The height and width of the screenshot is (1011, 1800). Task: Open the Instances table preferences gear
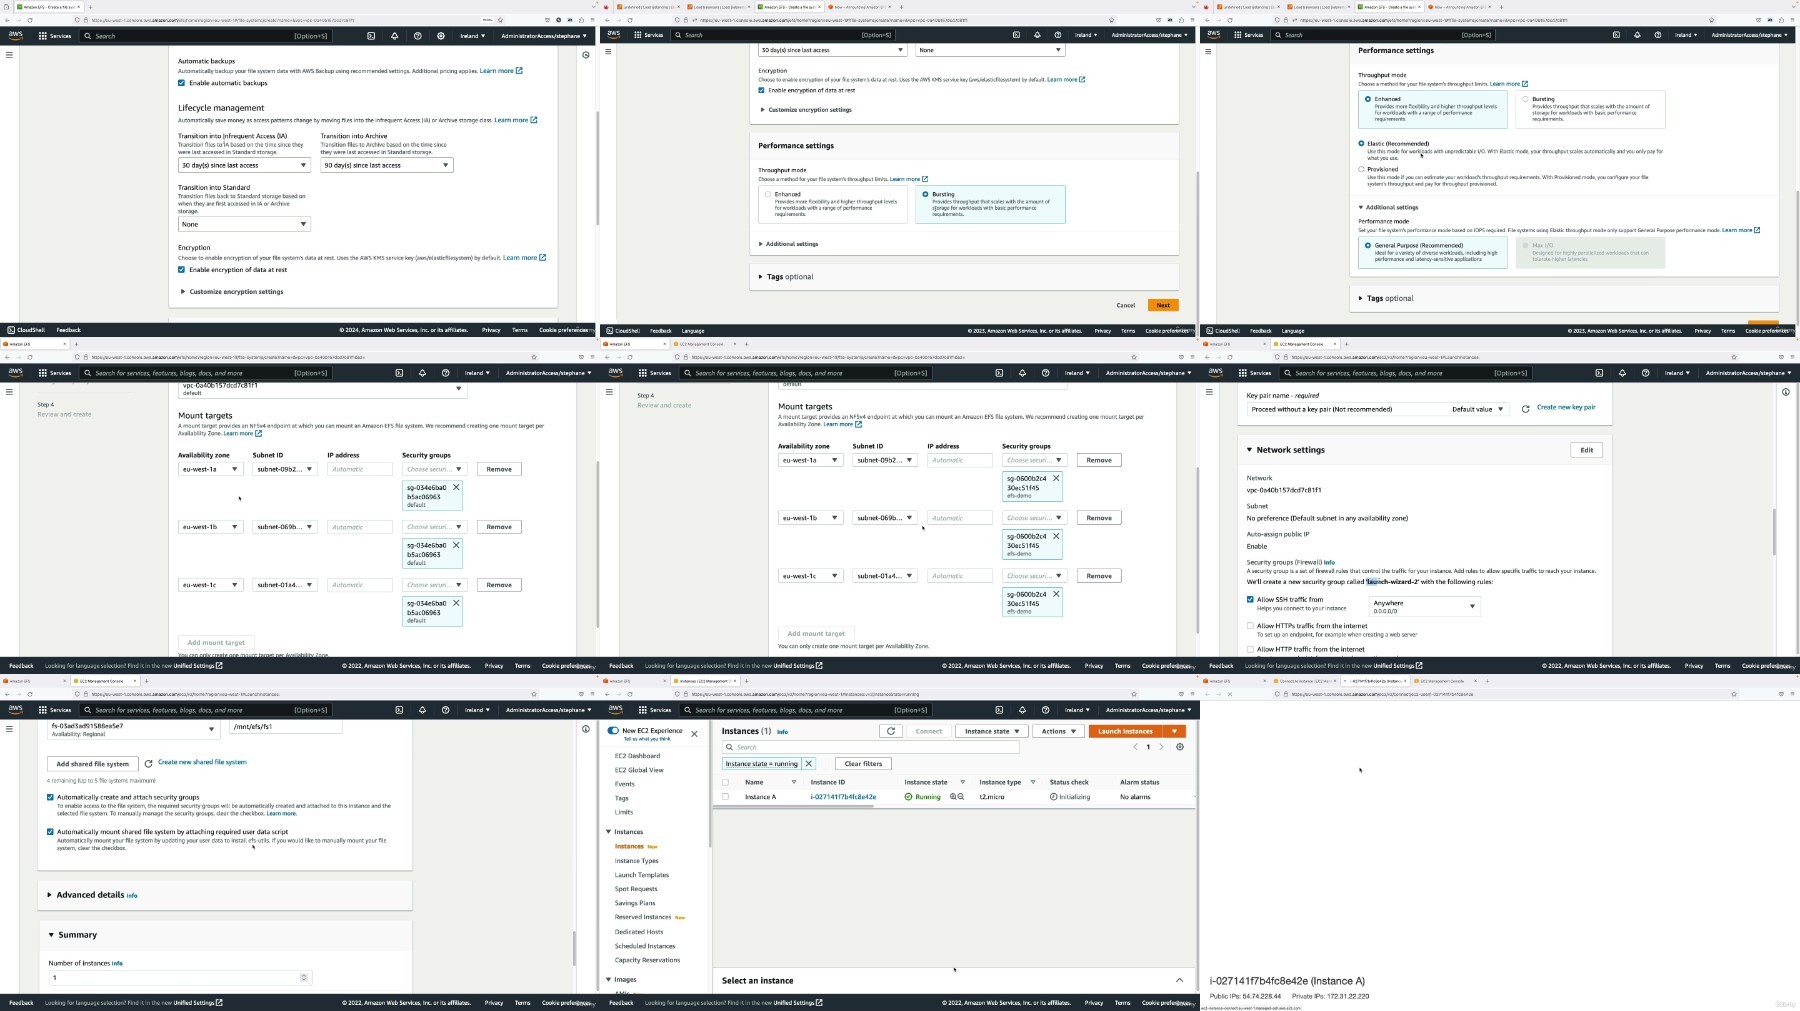point(1180,747)
